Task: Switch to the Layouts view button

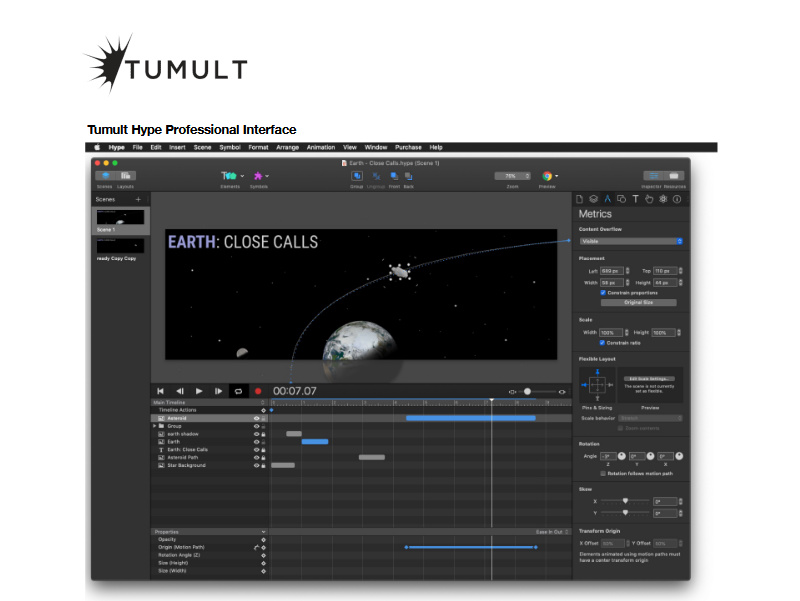Action: 126,176
